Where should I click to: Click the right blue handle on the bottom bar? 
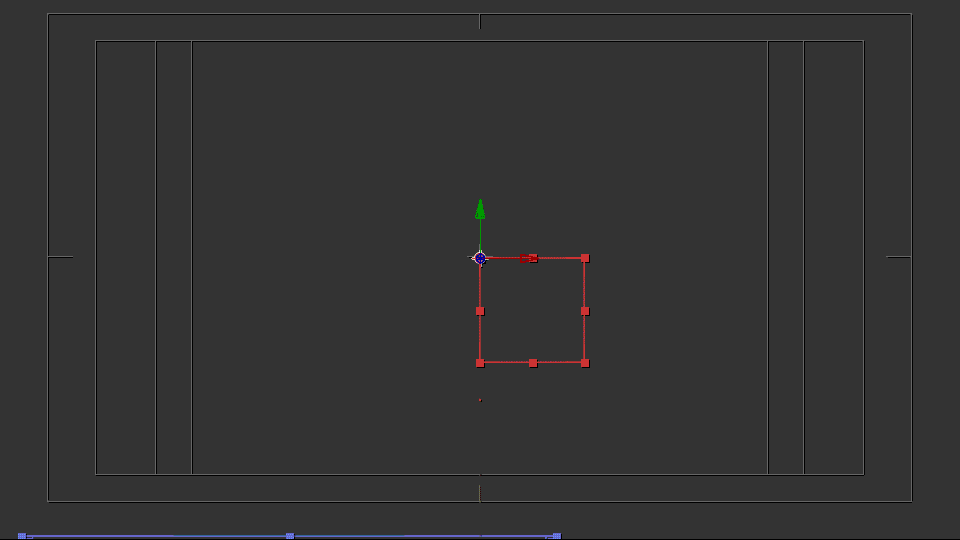point(557,536)
